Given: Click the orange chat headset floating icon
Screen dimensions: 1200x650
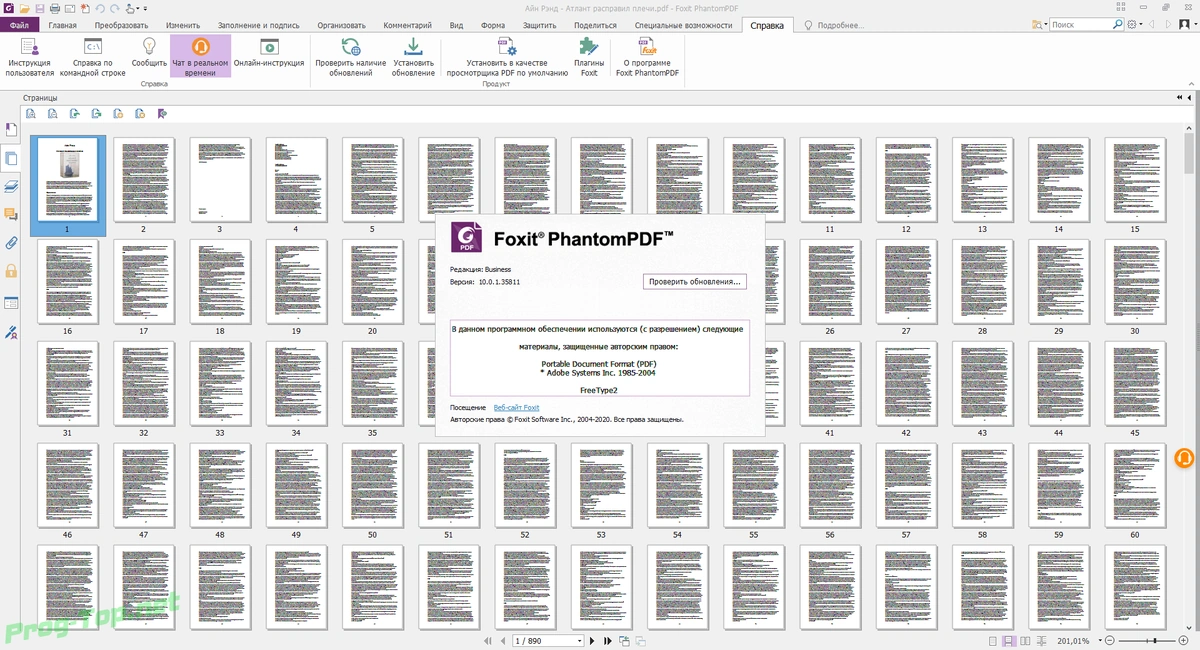Looking at the screenshot, I should (1185, 459).
